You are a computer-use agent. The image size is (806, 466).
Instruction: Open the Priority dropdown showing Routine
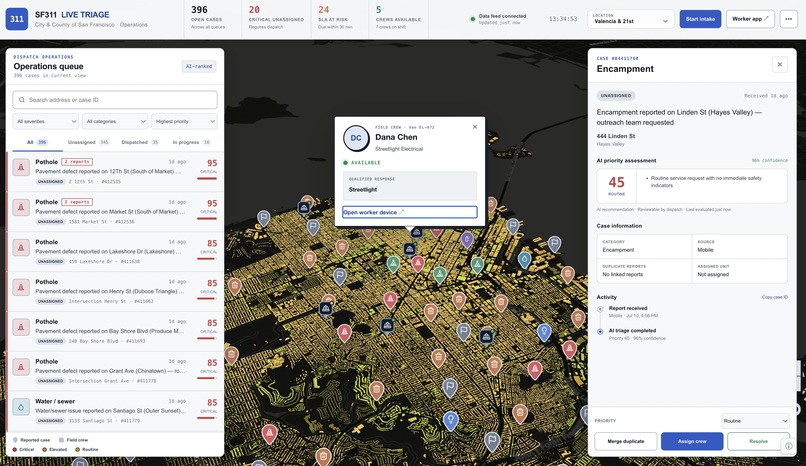point(755,421)
